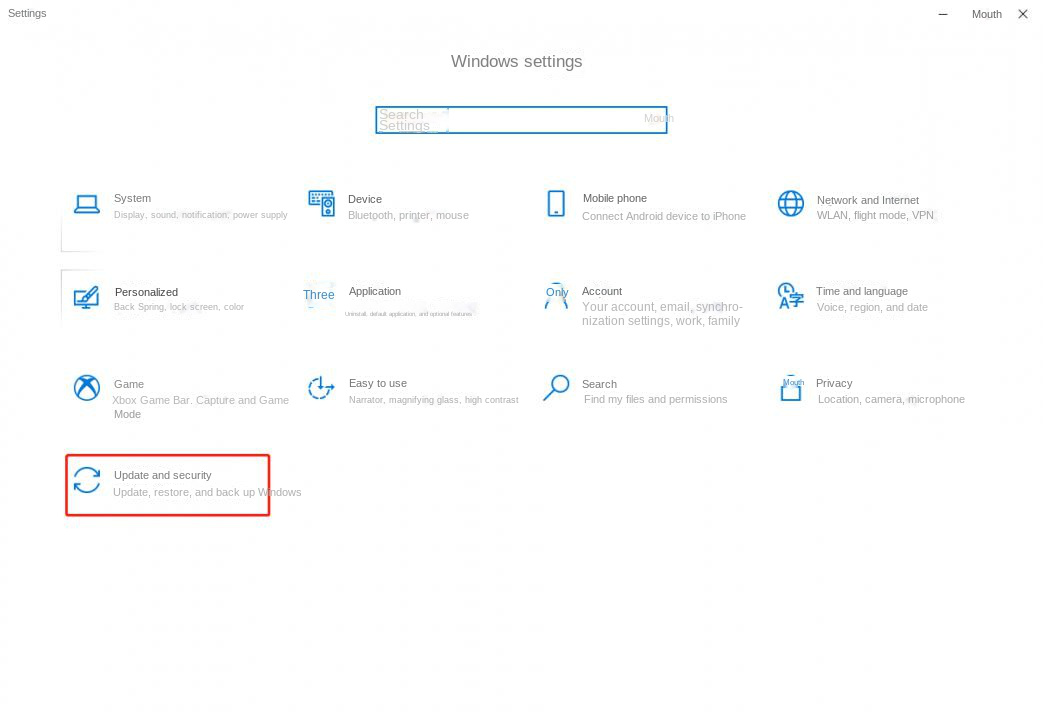Click the Time and language icon
Screen dimensions: 1043x720
790,297
